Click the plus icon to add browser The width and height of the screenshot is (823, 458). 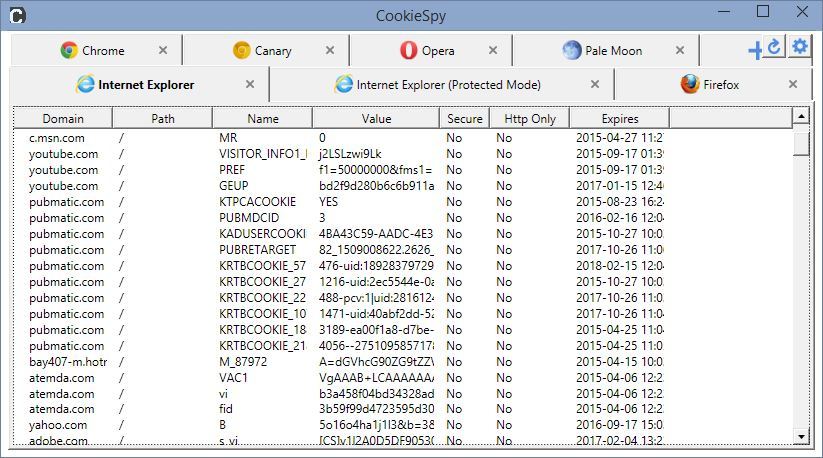coord(755,51)
